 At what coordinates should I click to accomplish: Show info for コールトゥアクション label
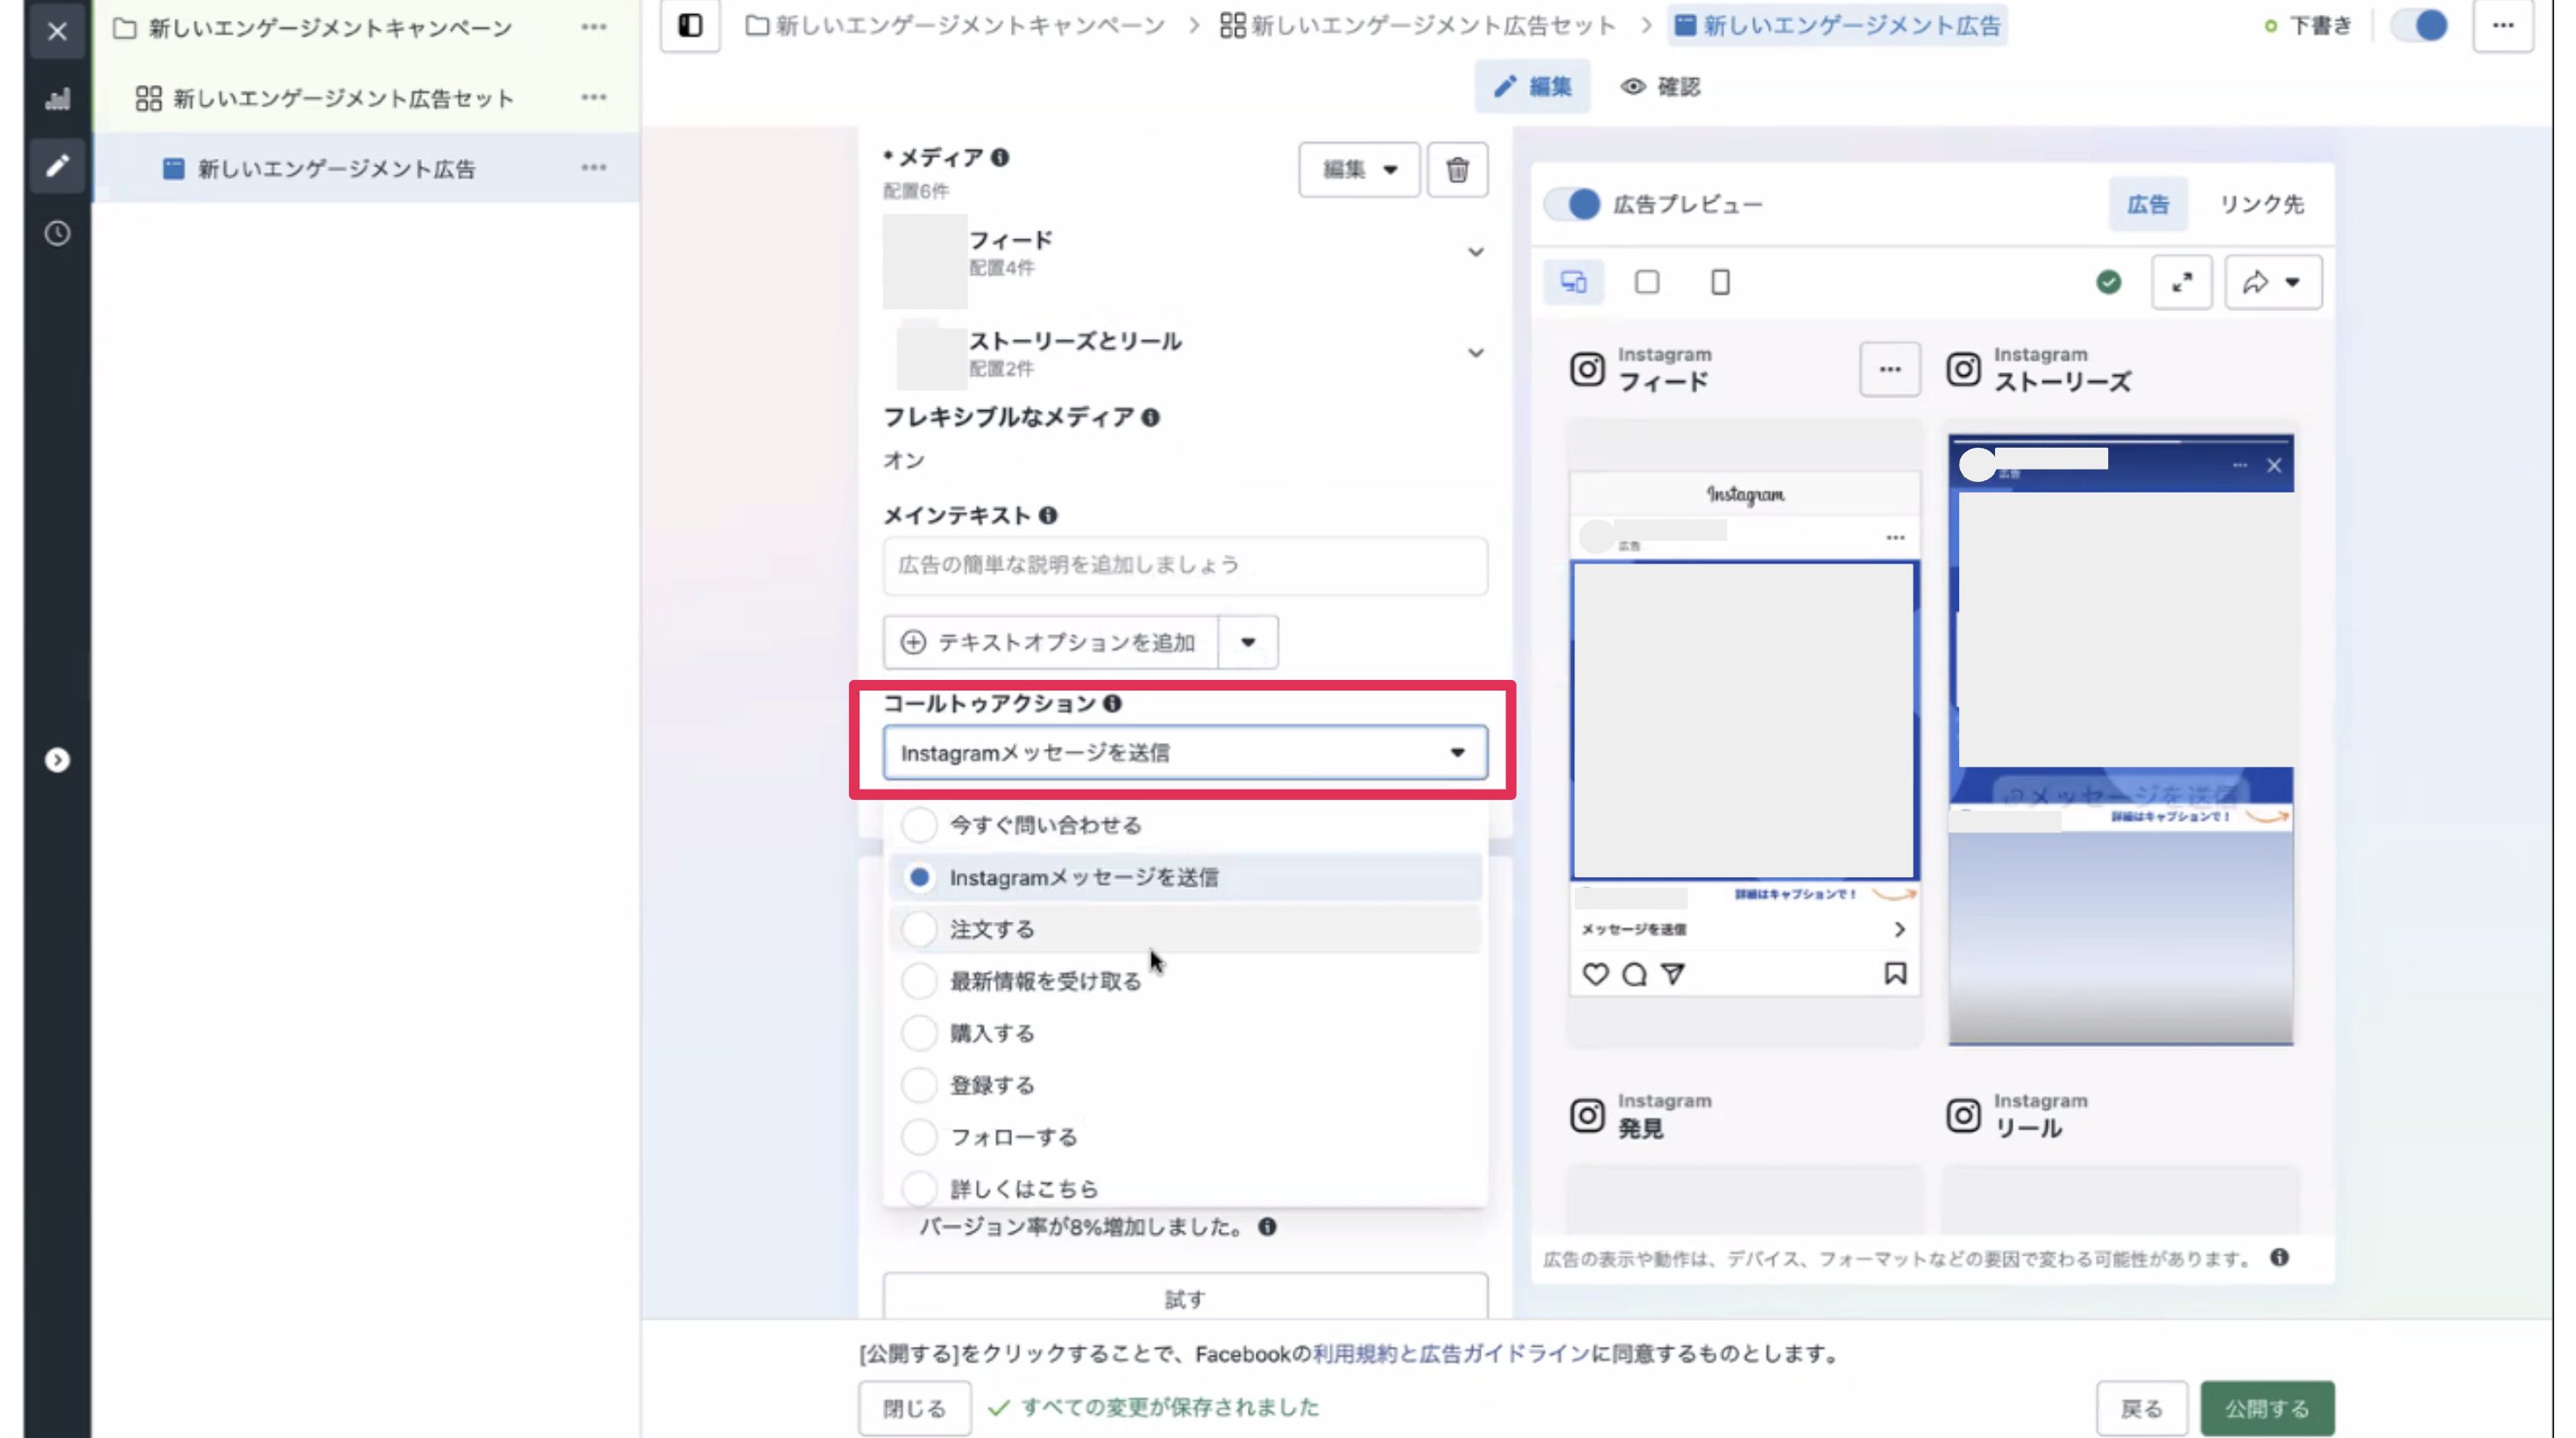coord(1113,703)
